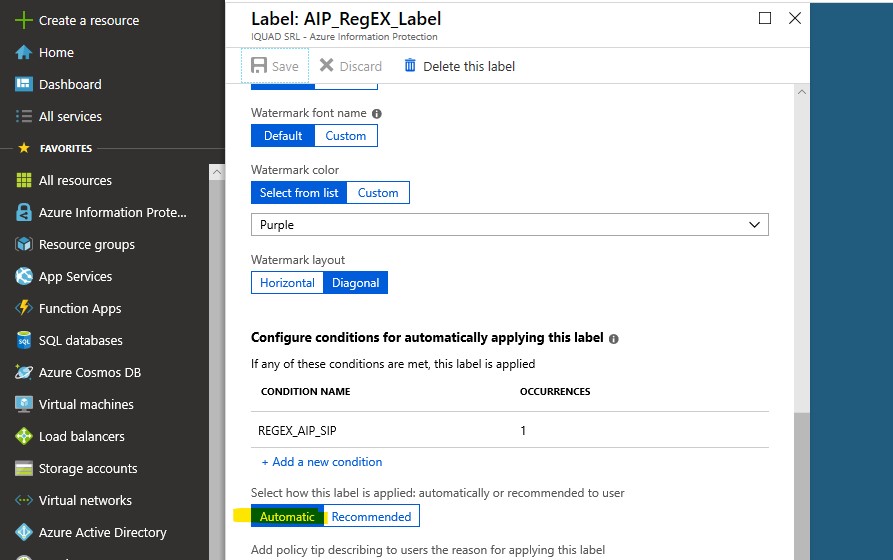Open All resources in favorites
The image size is (893, 560).
click(x=75, y=181)
